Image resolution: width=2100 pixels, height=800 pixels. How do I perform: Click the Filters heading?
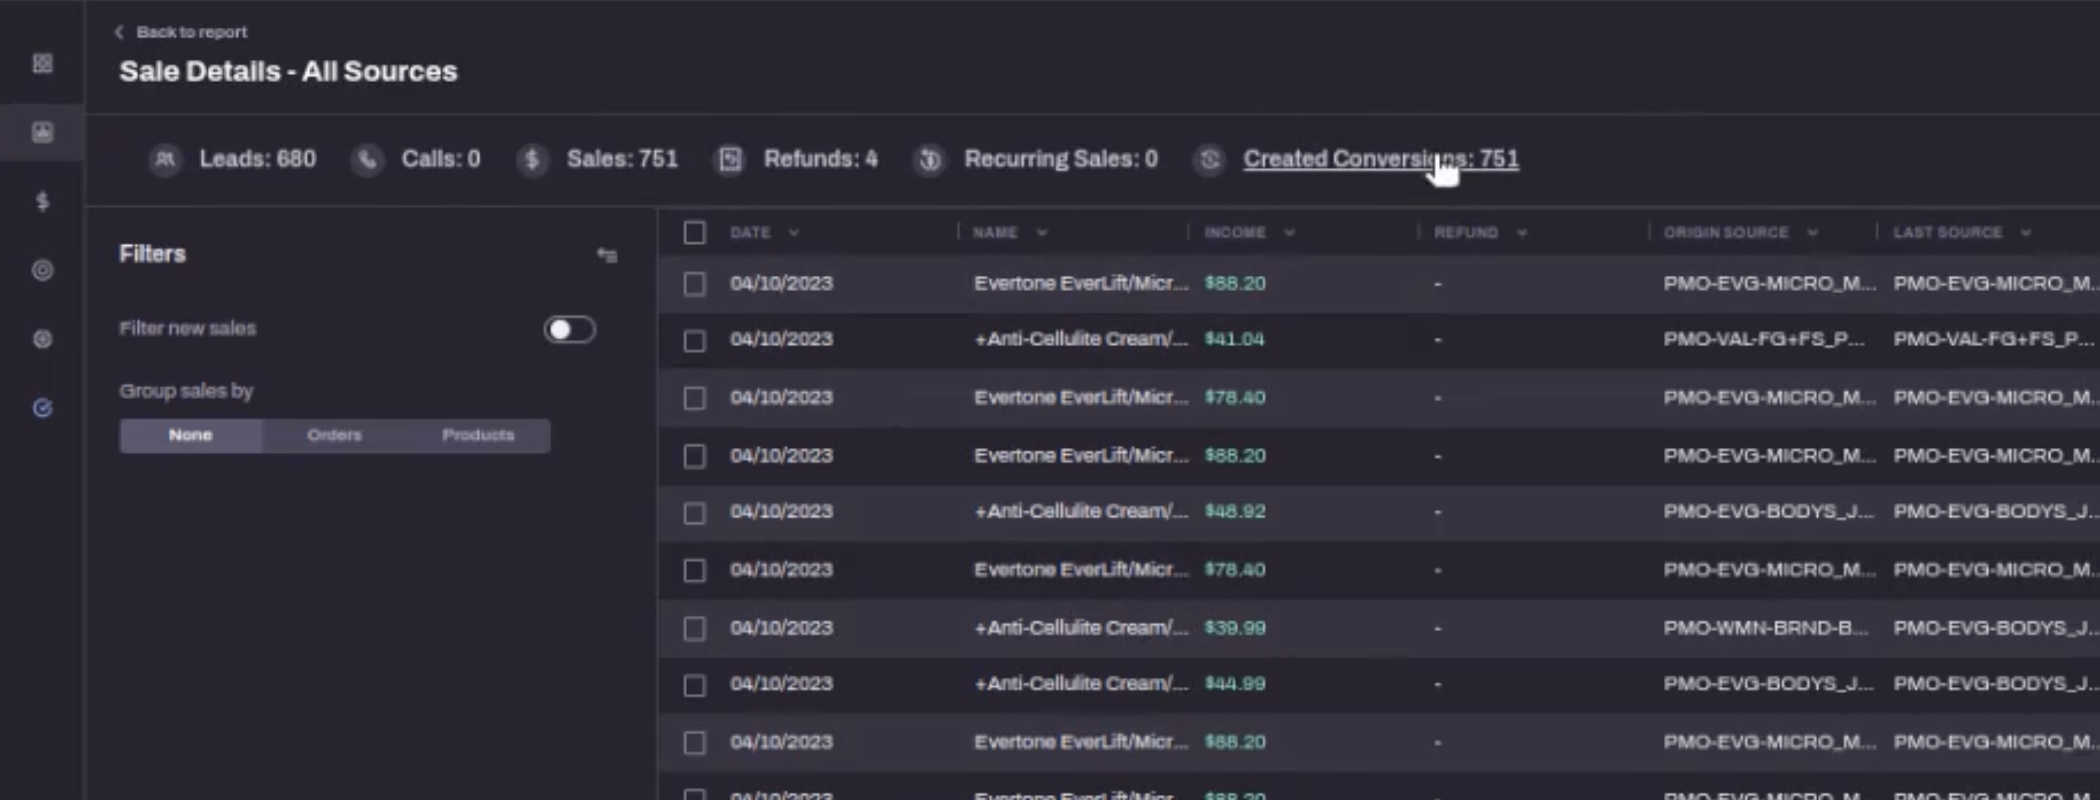point(152,254)
